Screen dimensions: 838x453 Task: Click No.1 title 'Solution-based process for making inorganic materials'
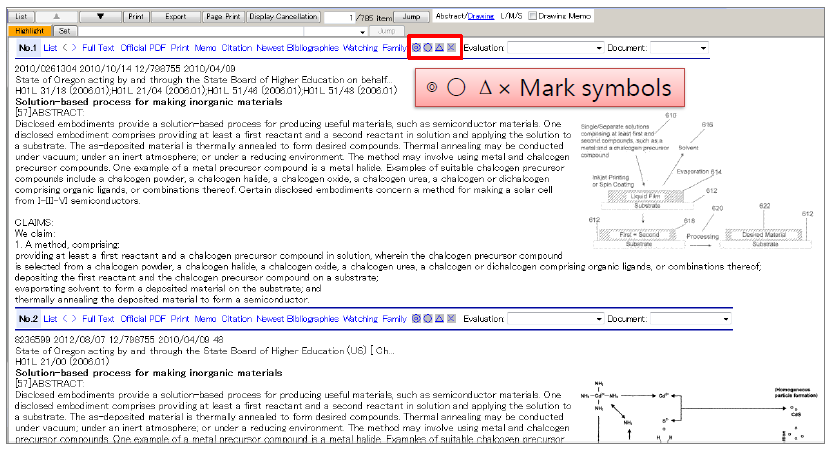(x=149, y=101)
